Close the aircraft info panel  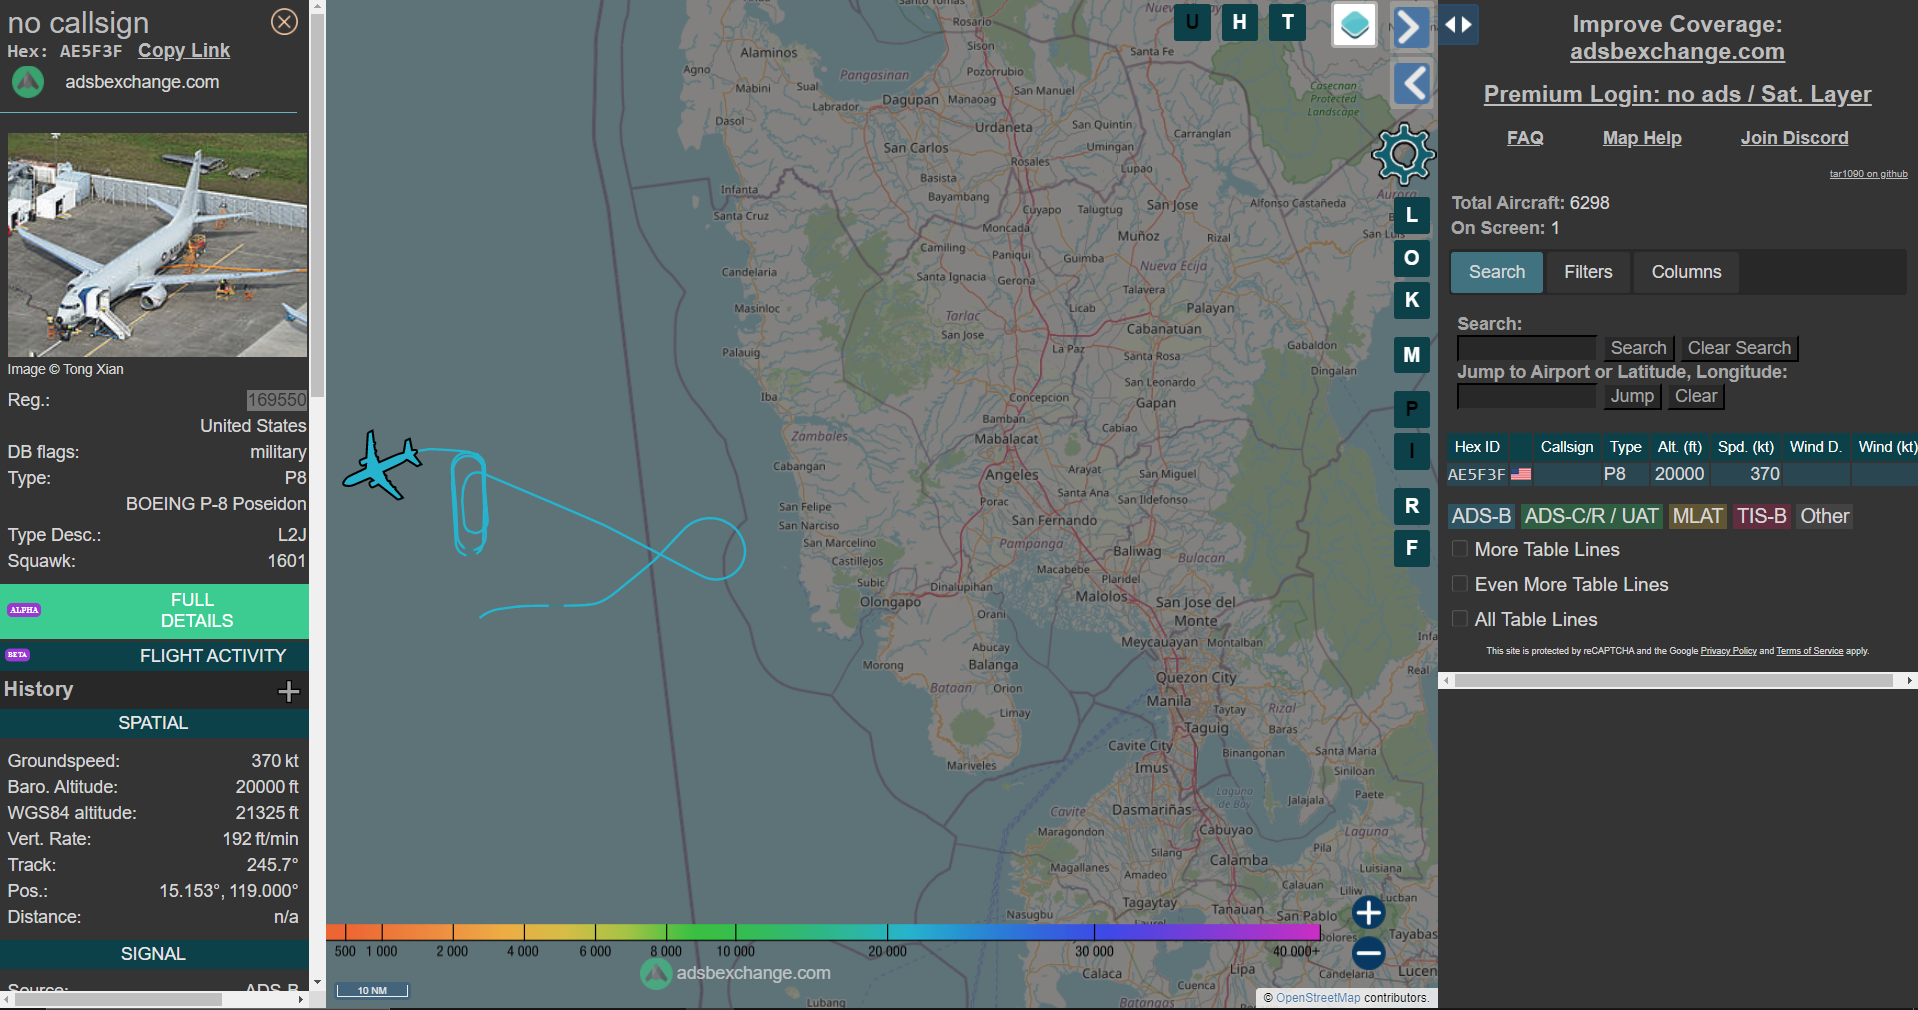click(x=285, y=22)
